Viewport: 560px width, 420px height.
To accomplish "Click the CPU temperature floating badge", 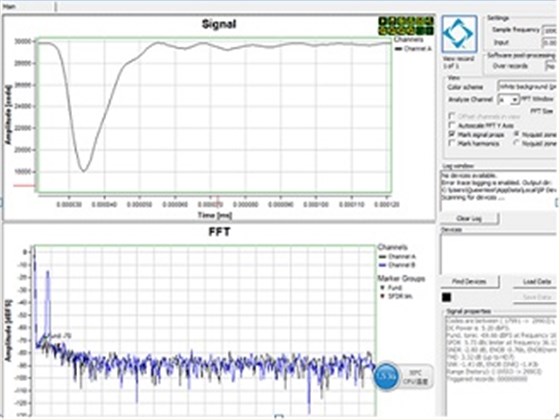I will (x=415, y=377).
